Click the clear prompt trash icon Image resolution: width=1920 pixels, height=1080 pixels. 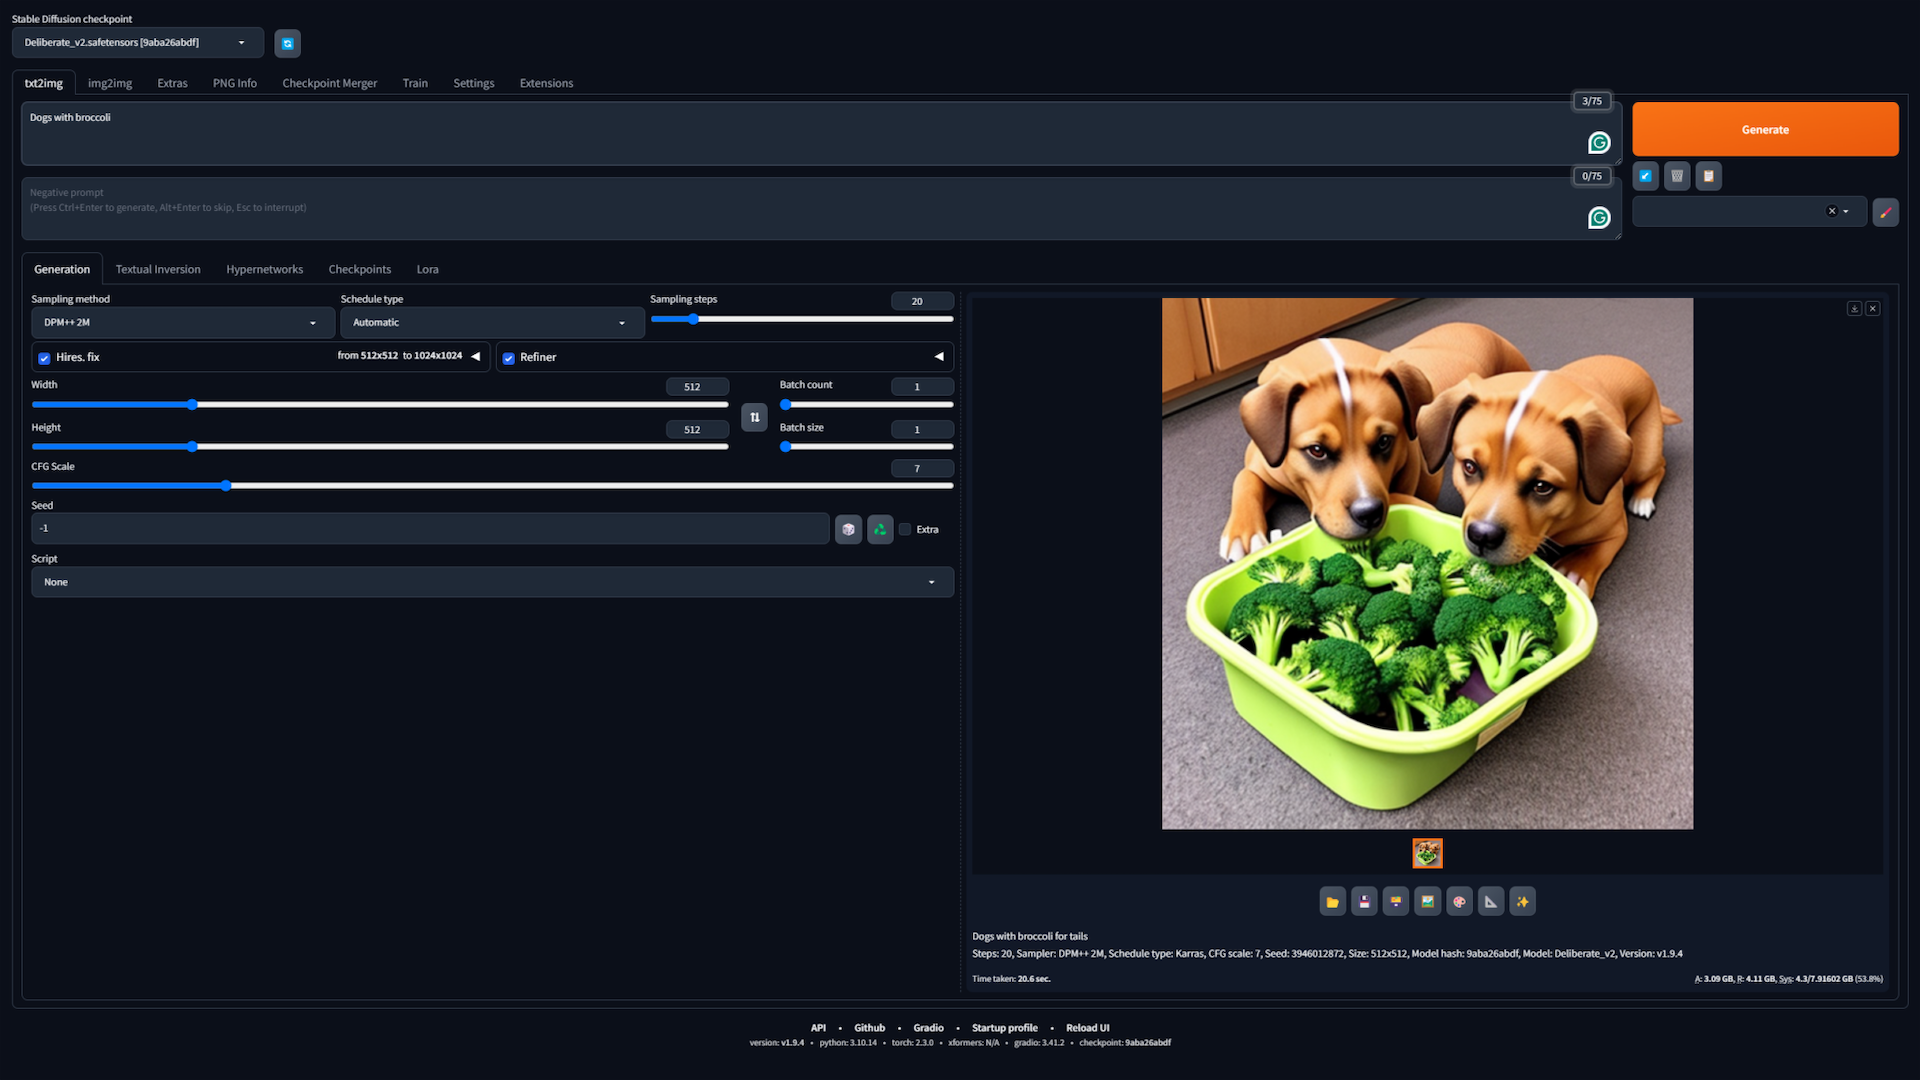[x=1677, y=176]
